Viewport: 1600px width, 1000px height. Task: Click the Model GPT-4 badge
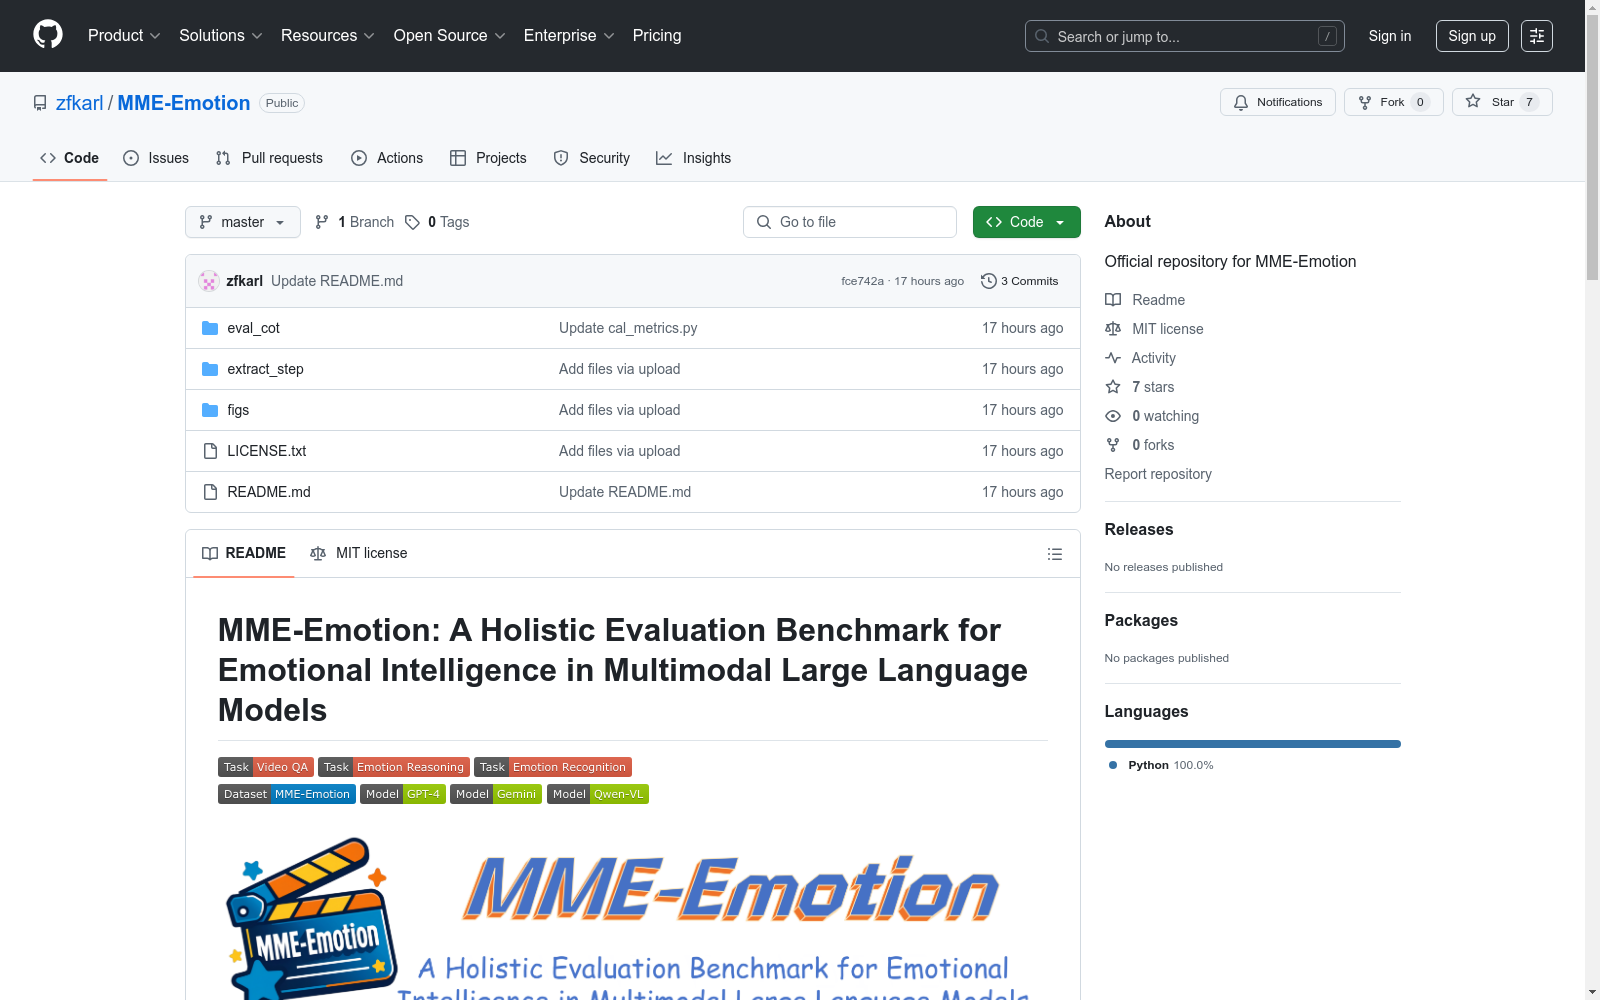point(403,794)
